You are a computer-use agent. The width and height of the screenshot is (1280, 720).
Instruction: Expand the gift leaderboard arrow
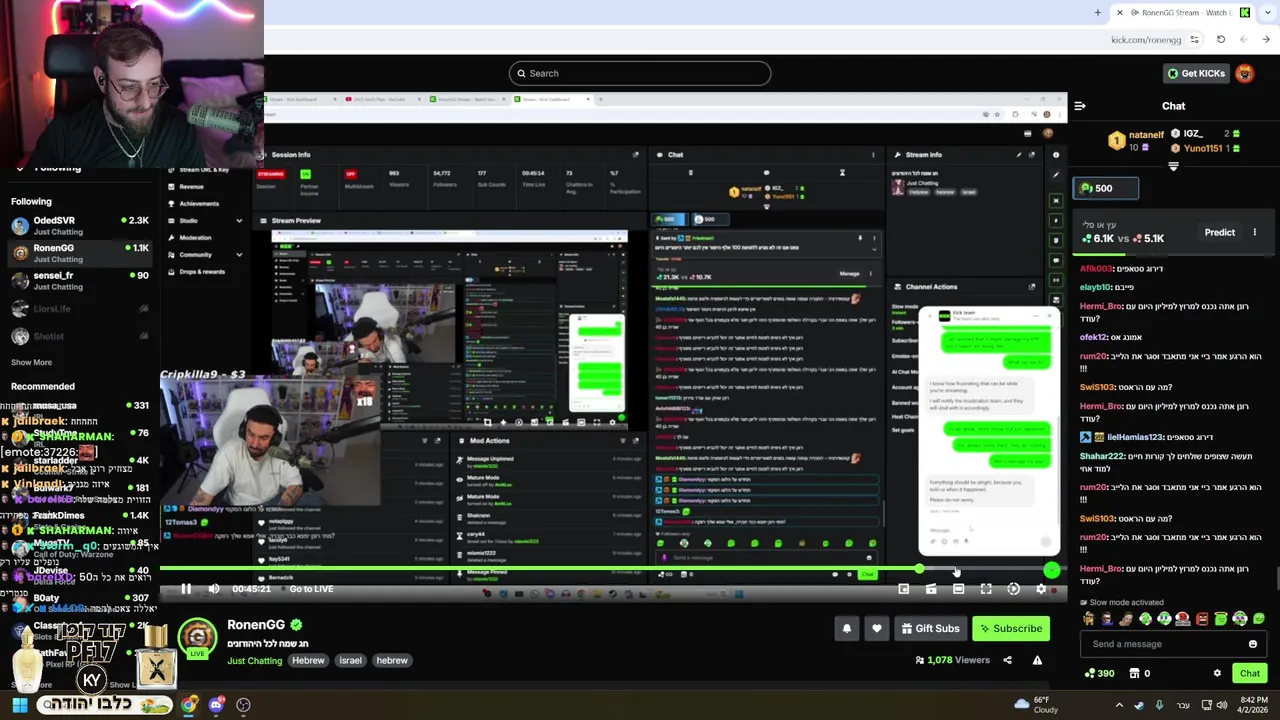1173,167
